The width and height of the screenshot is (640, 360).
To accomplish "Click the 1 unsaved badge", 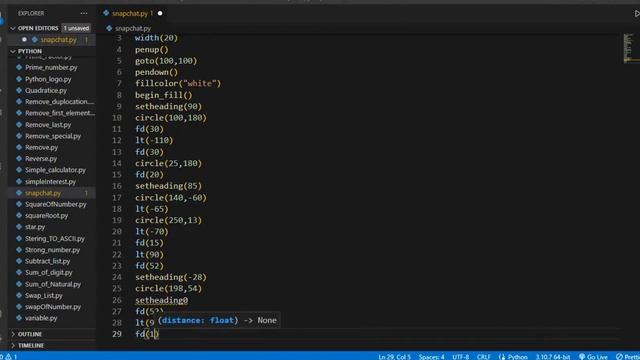I will click(x=76, y=28).
